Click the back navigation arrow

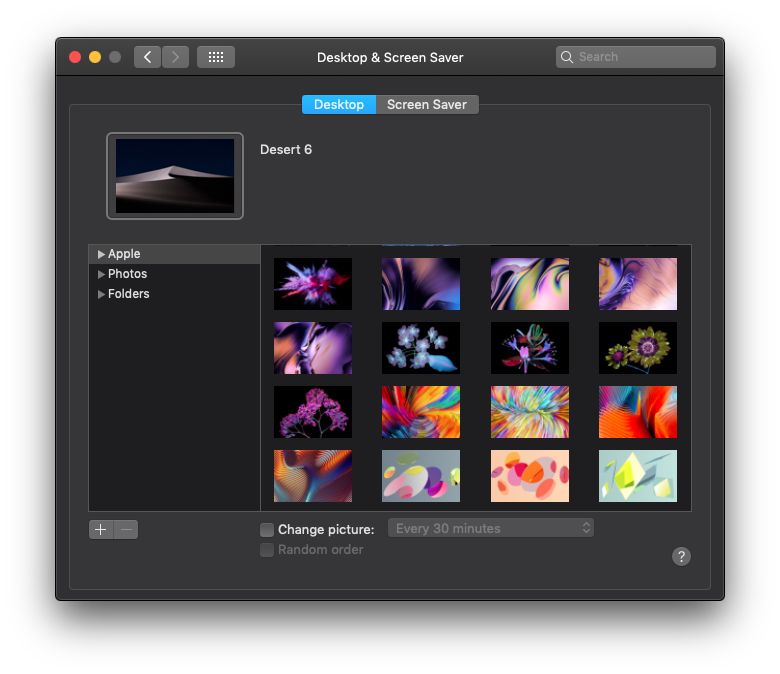click(148, 57)
